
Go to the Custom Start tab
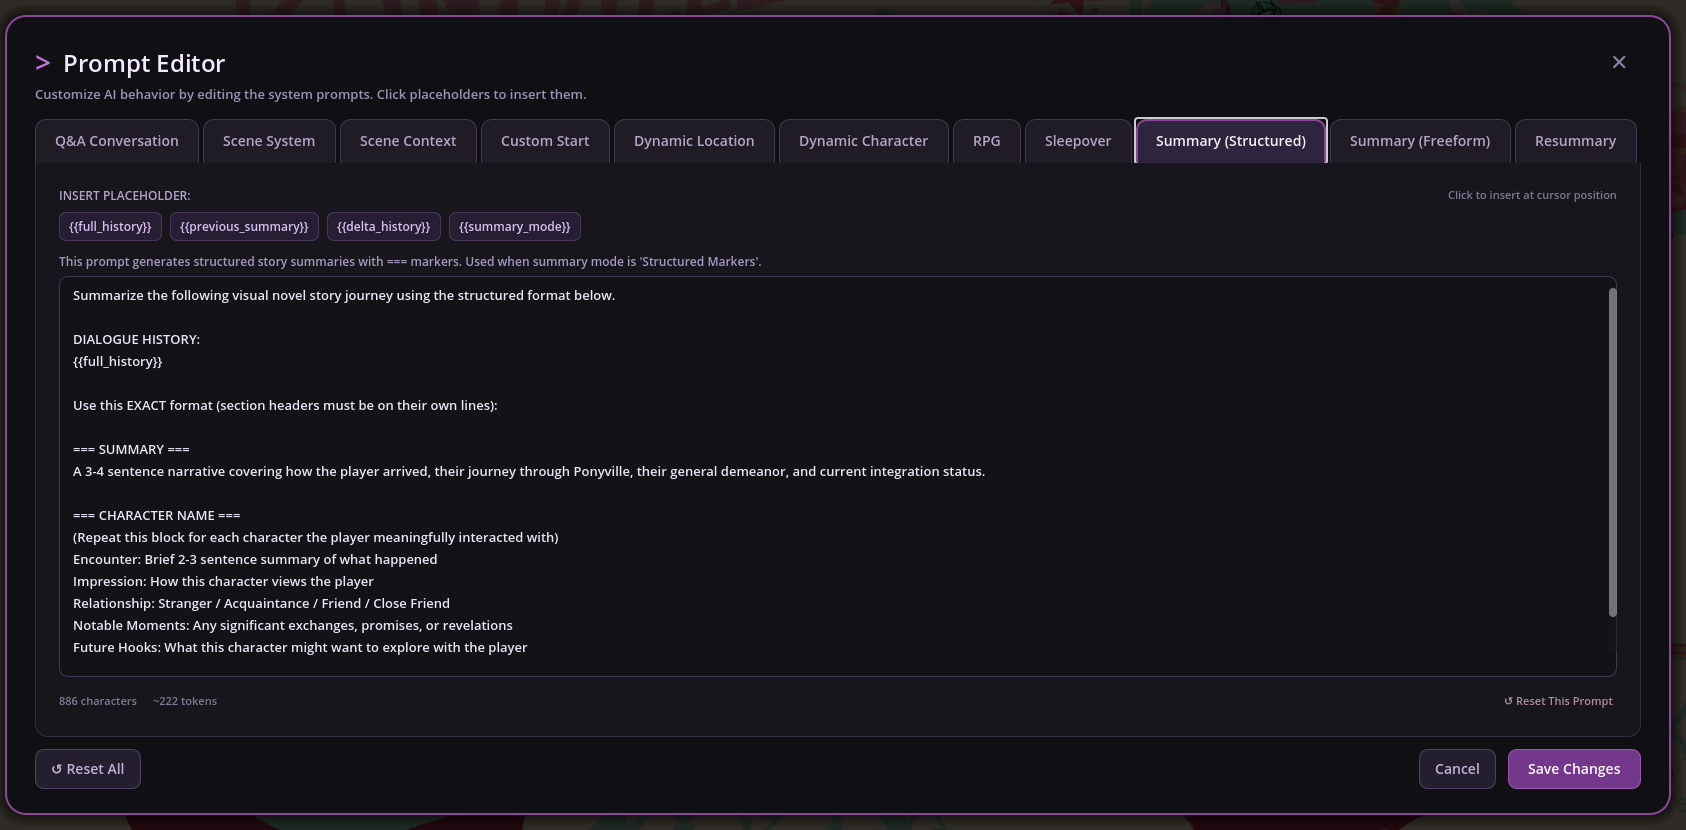(545, 141)
